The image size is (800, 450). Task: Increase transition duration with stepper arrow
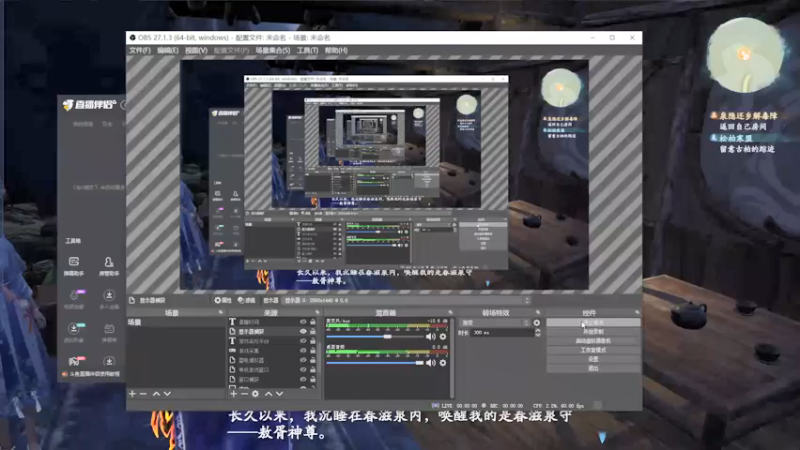click(x=537, y=330)
